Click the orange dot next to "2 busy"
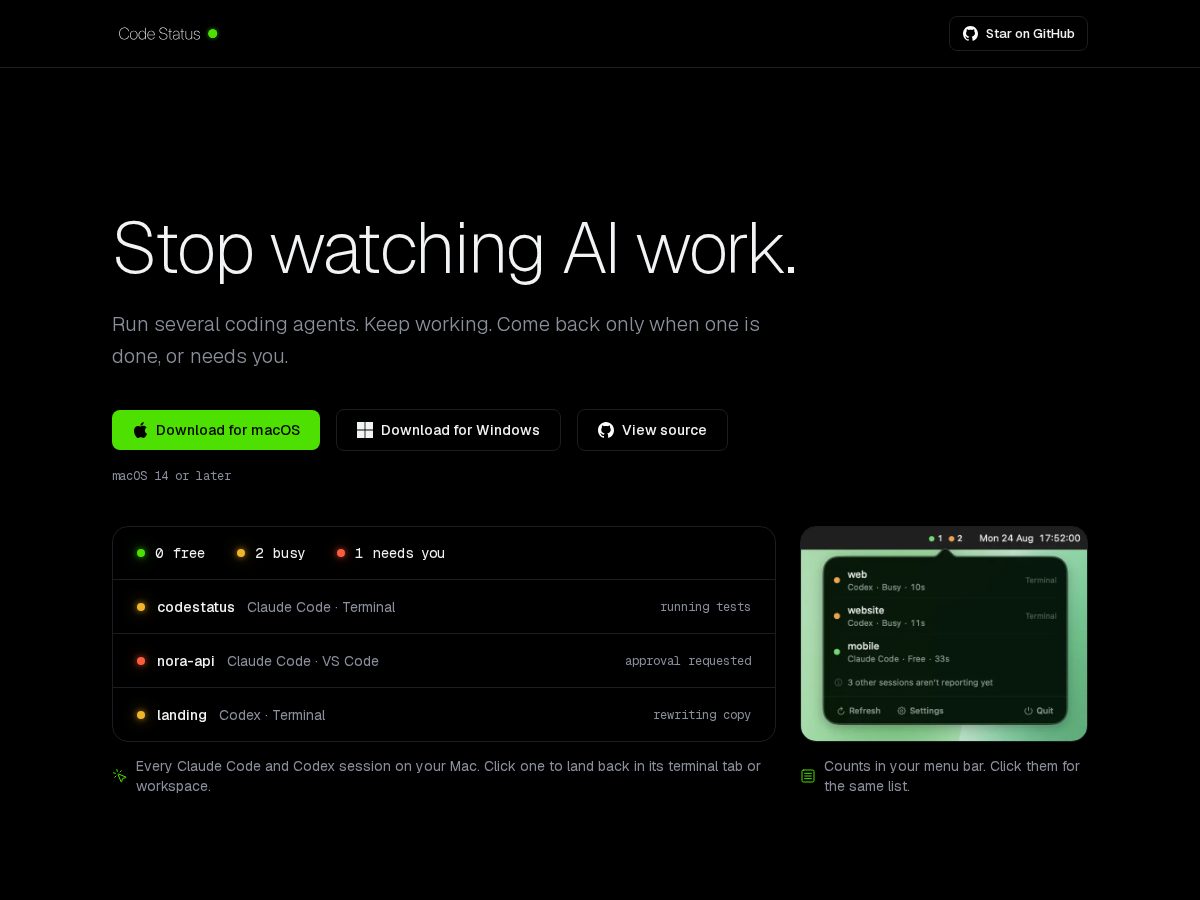This screenshot has height=900, width=1200. [x=241, y=553]
